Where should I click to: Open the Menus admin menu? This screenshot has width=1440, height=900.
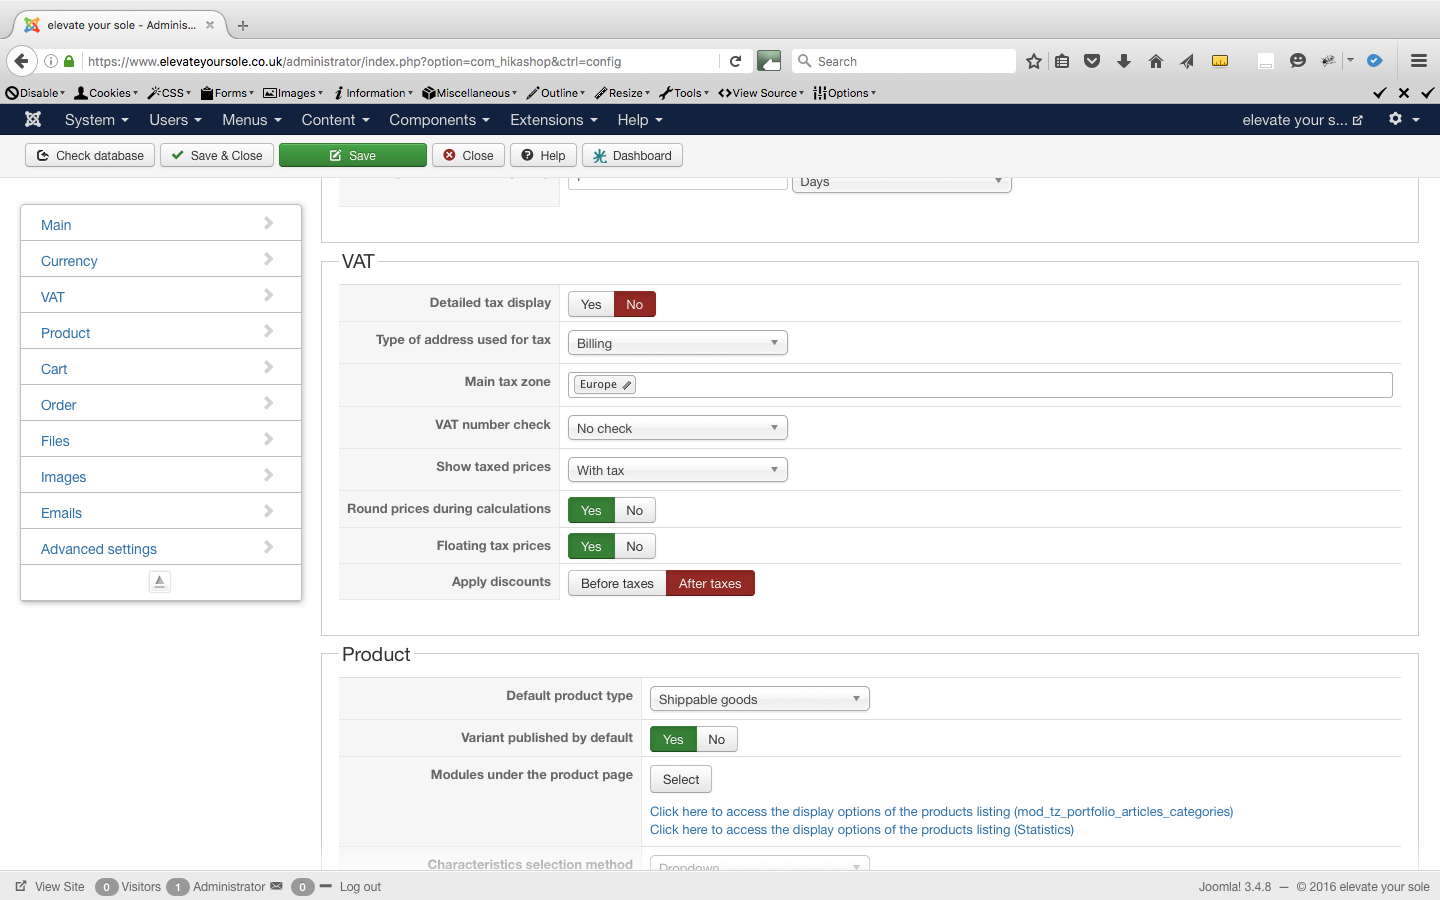[252, 120]
